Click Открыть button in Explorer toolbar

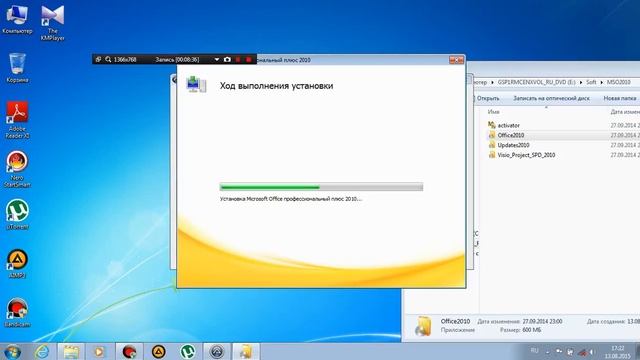[x=488, y=98]
